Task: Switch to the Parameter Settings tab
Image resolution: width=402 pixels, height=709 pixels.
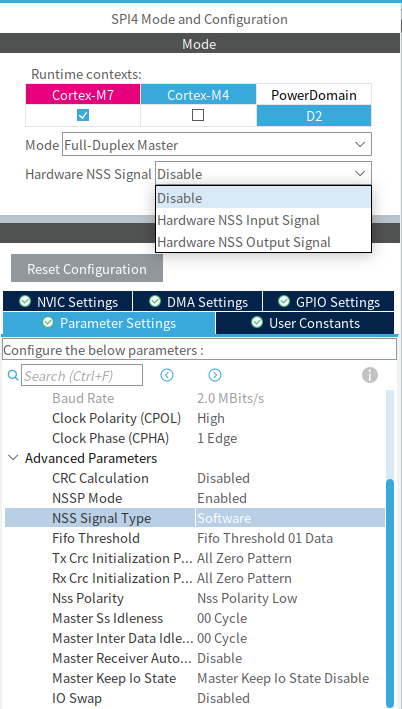Action: click(x=109, y=323)
